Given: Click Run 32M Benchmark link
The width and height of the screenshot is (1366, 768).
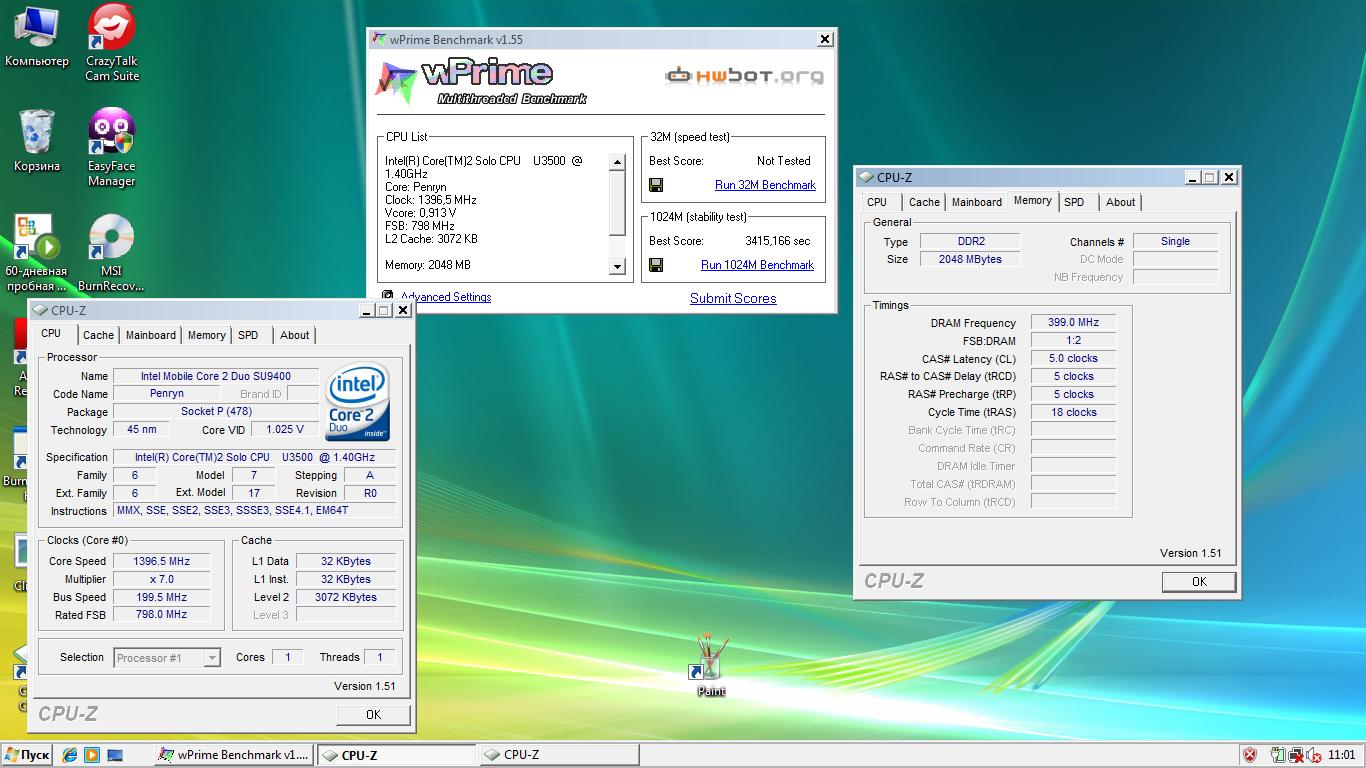Looking at the screenshot, I should tap(765, 185).
